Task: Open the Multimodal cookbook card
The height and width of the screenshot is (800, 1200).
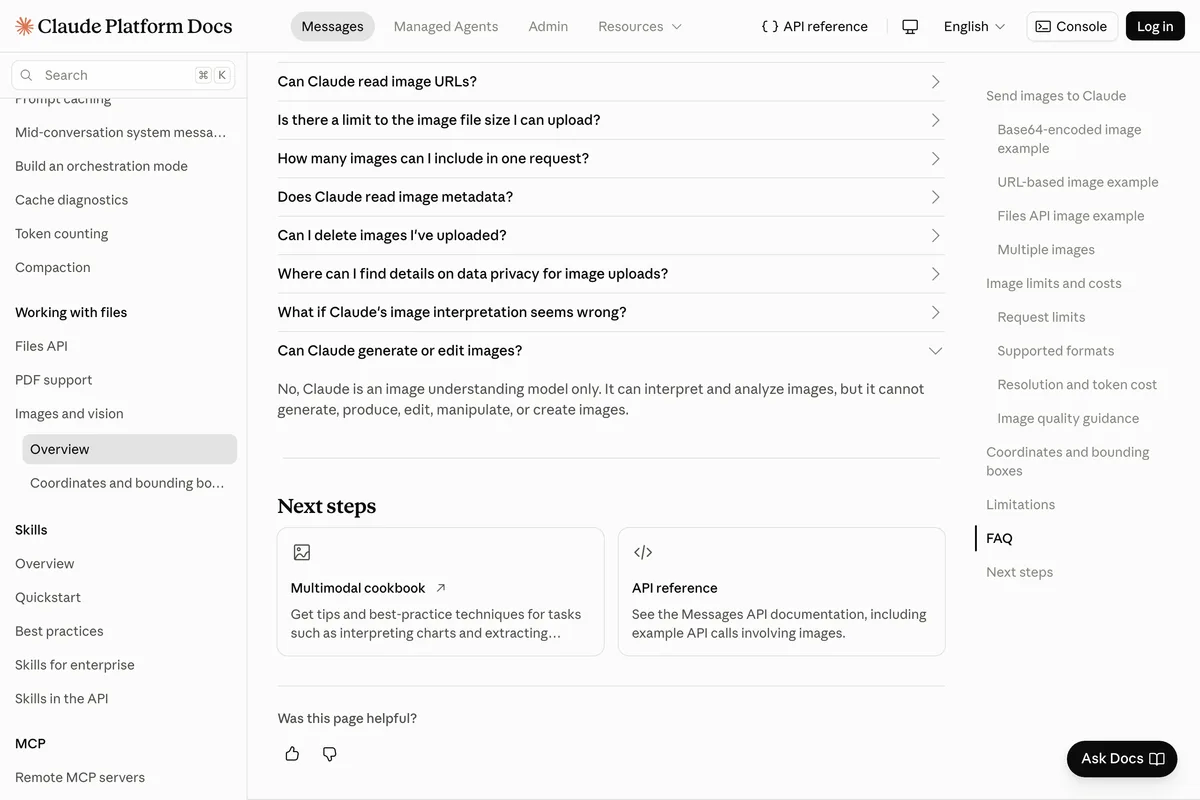Action: click(x=441, y=592)
